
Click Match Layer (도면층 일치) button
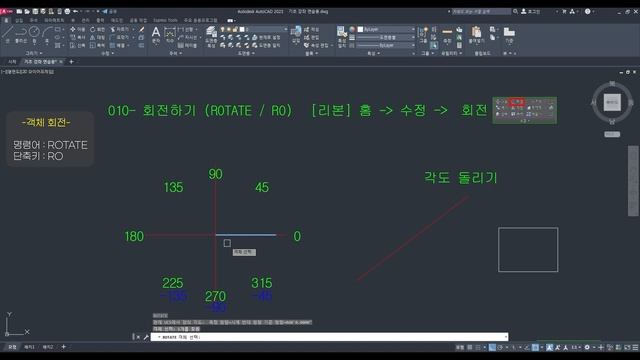pyautogui.click(x=267, y=45)
